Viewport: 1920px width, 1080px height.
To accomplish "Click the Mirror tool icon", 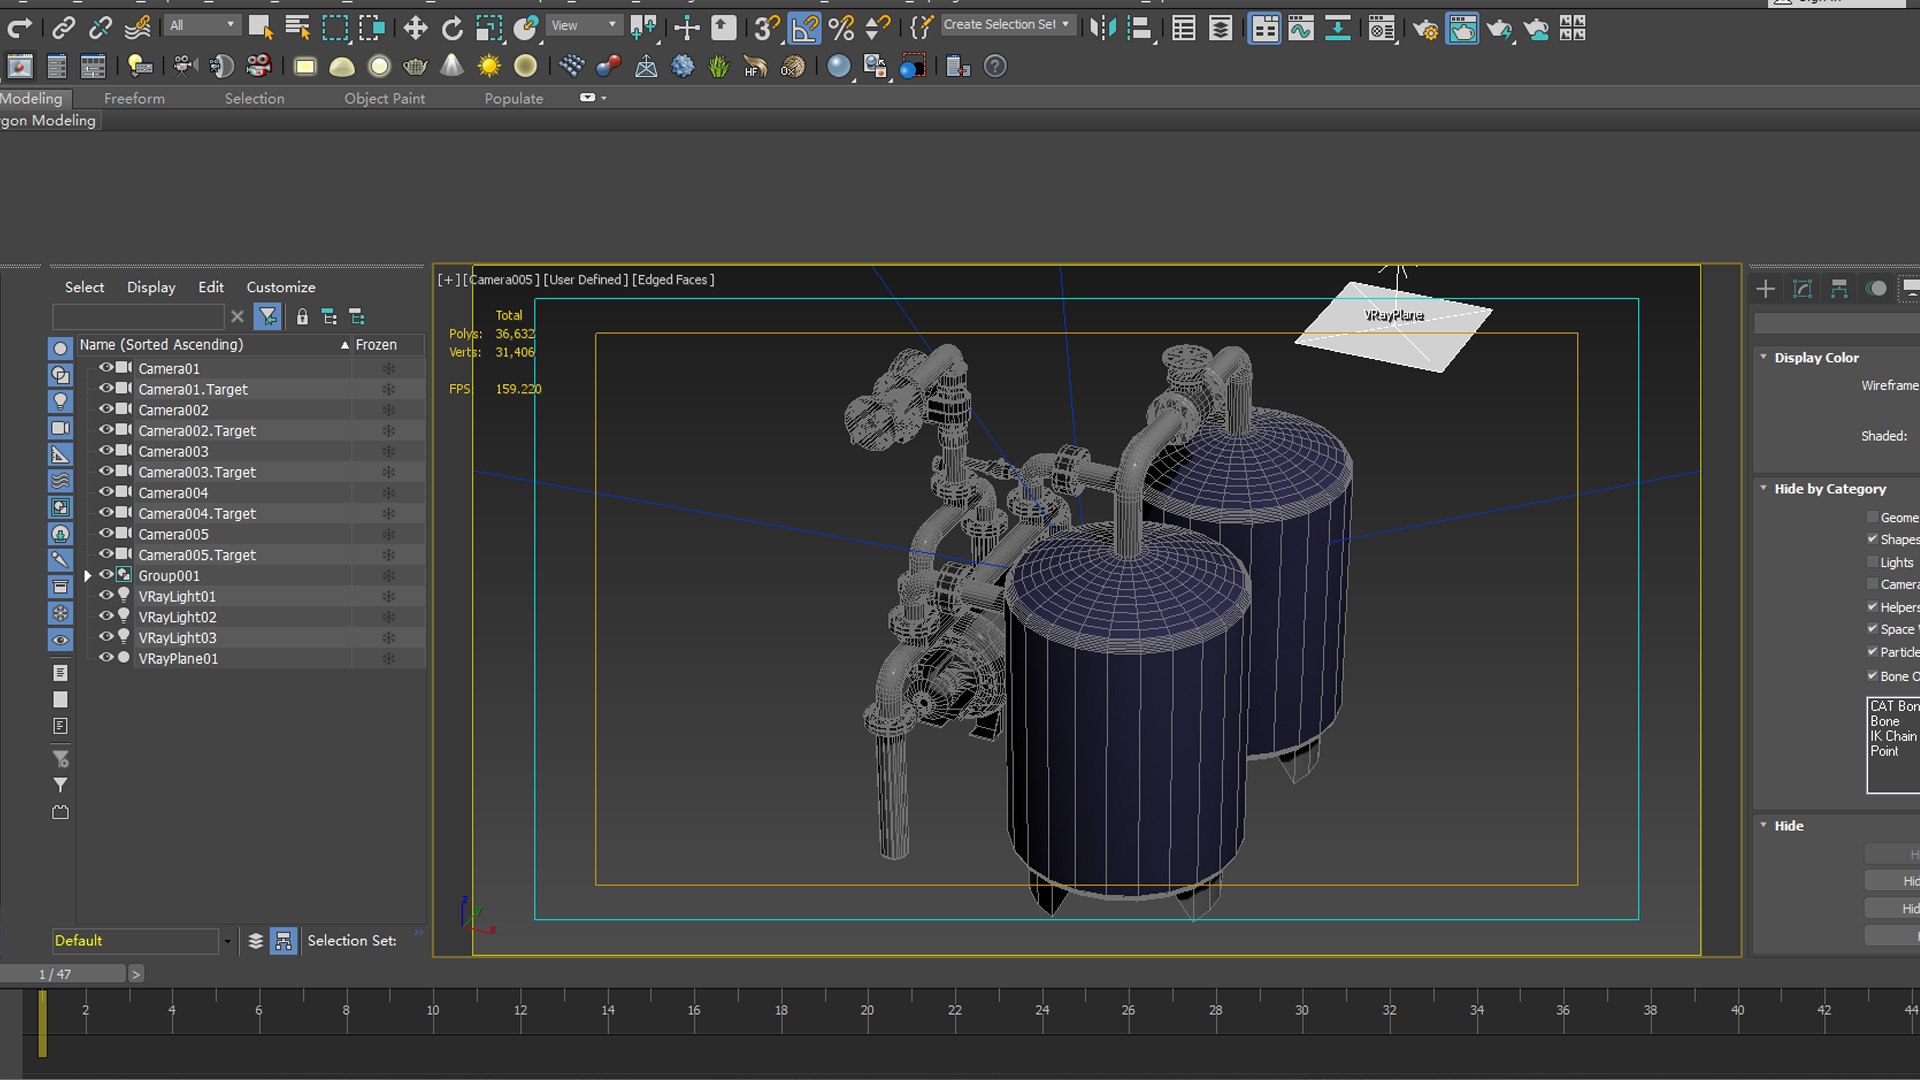I will 1103,28.
